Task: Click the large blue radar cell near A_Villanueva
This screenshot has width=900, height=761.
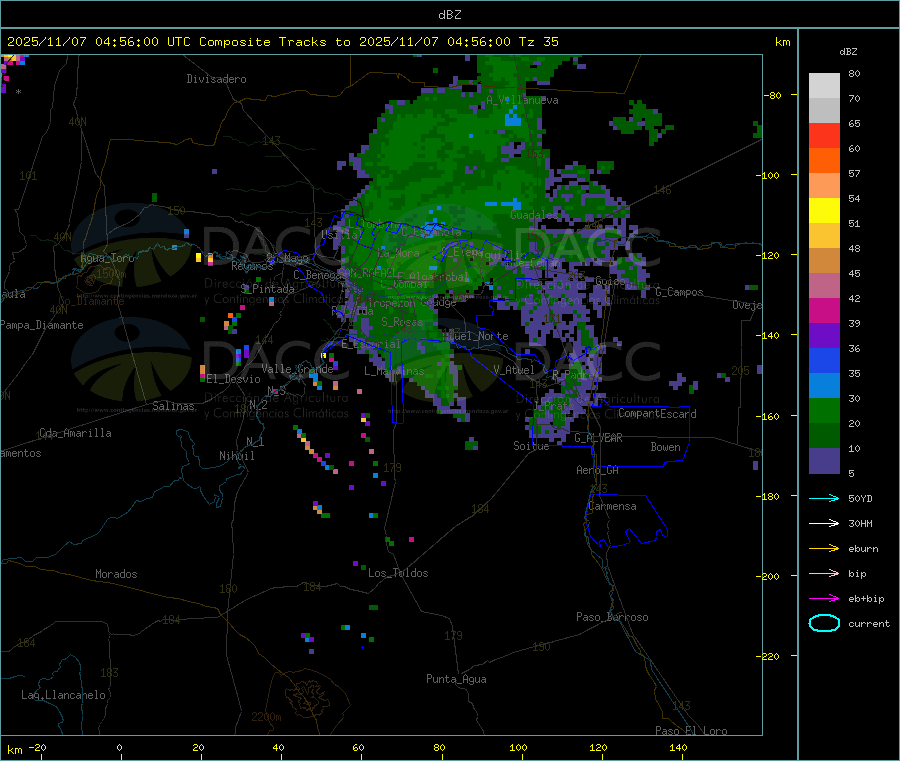Action: pos(513,119)
